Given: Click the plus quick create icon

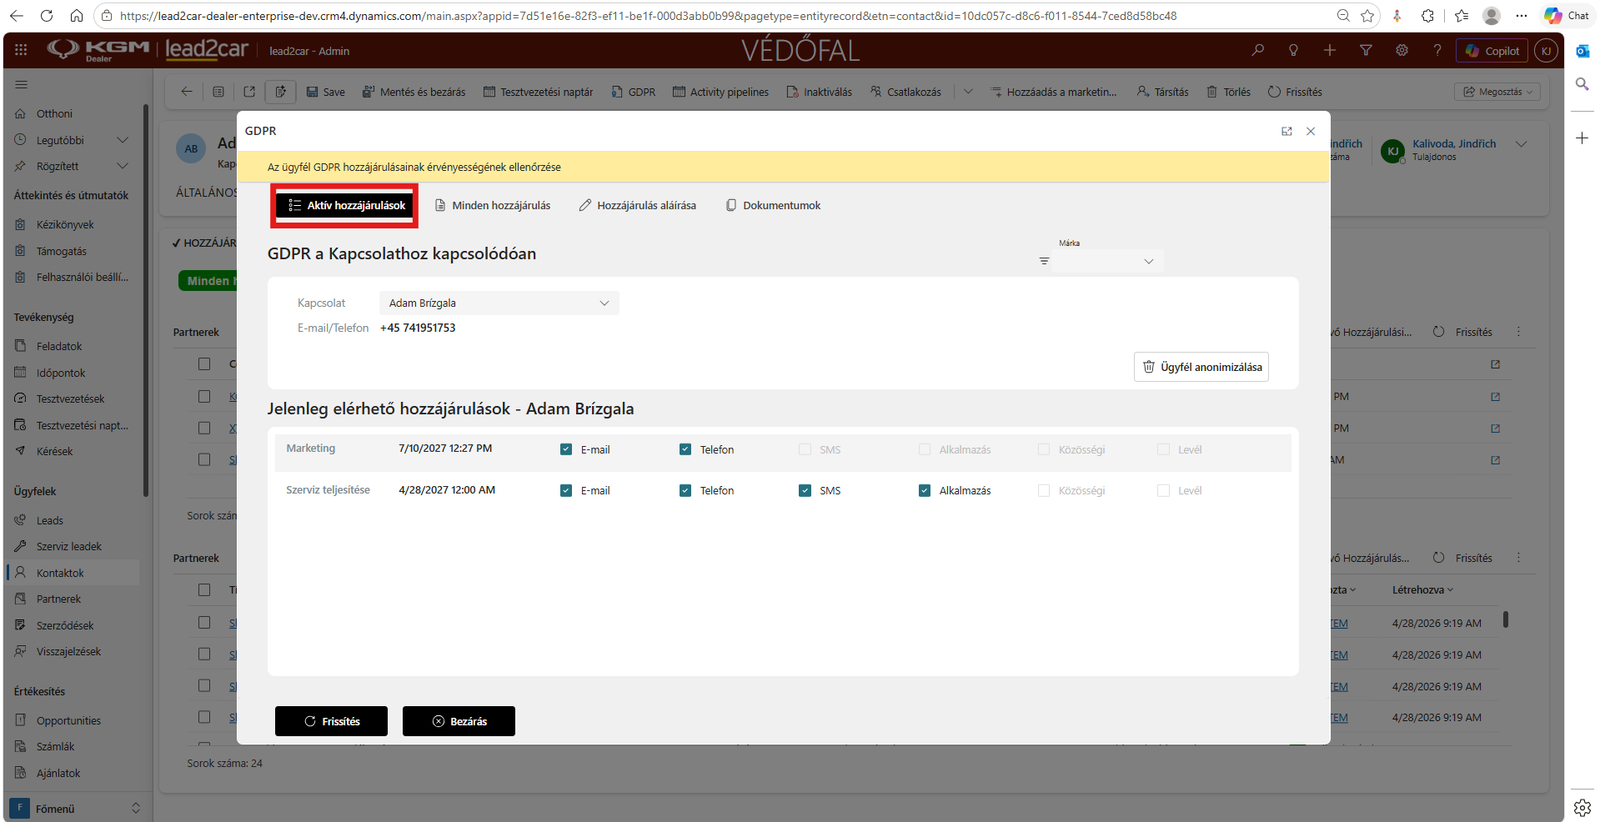Looking at the screenshot, I should 1330,50.
